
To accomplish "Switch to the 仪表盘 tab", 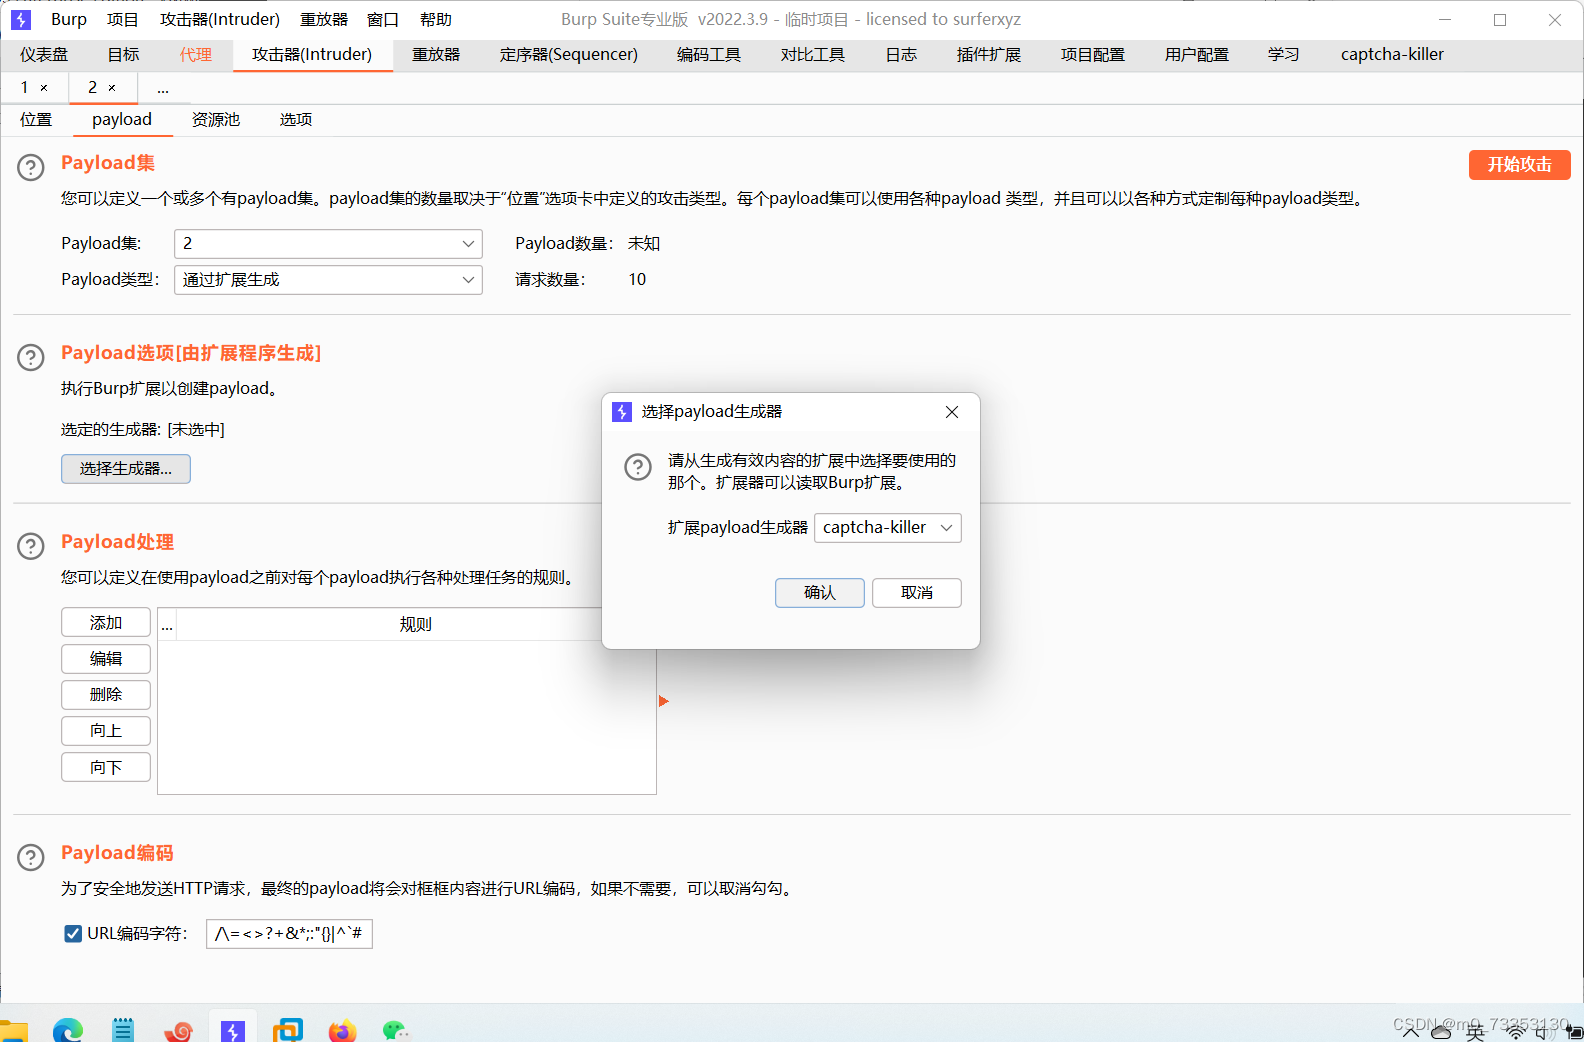I will (x=44, y=55).
